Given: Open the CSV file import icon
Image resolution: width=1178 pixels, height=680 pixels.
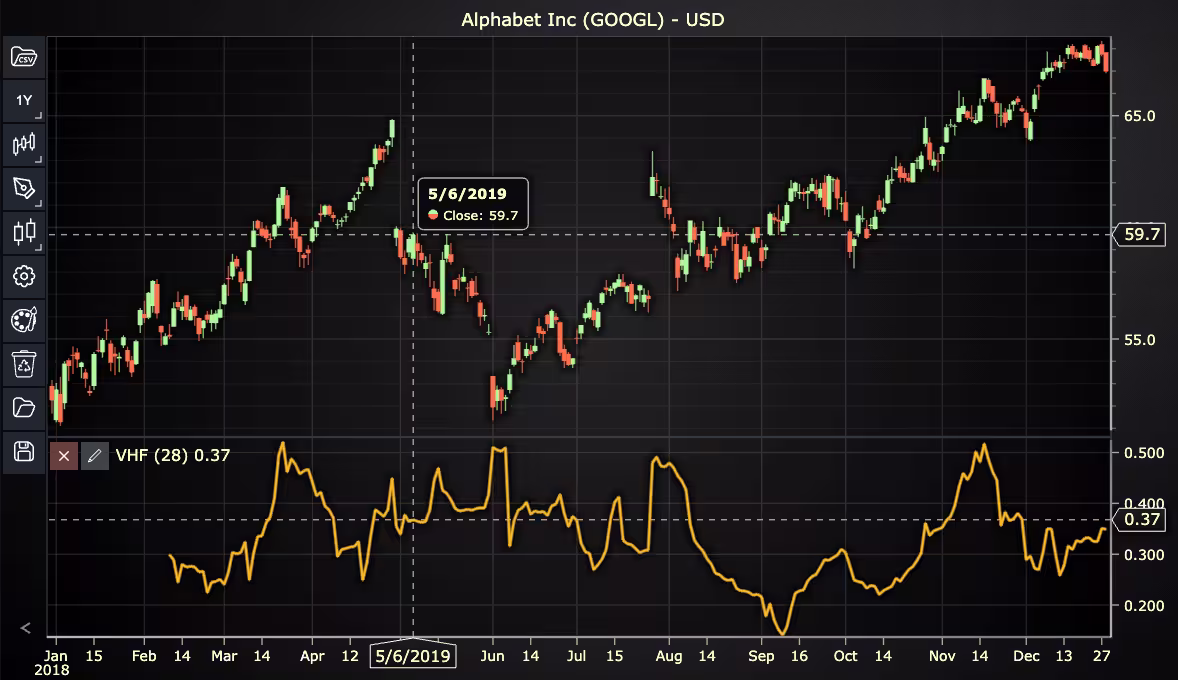Looking at the screenshot, I should pyautogui.click(x=24, y=57).
